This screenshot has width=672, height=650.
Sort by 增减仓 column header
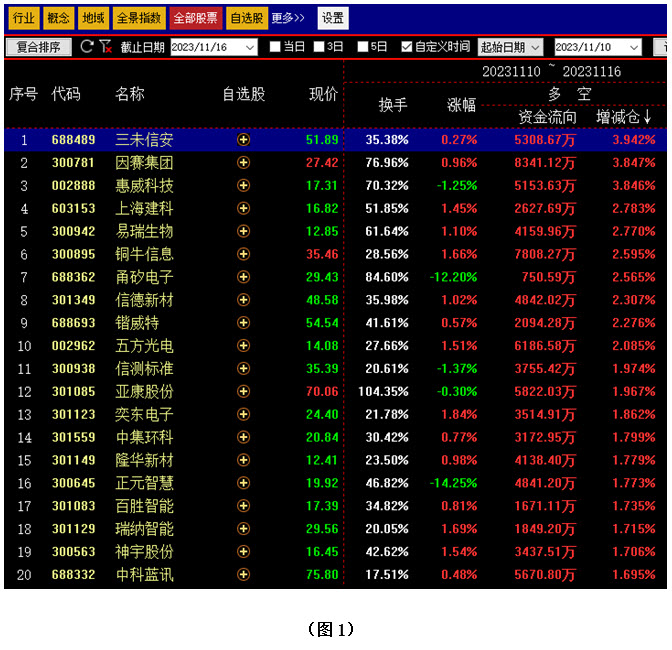[624, 117]
